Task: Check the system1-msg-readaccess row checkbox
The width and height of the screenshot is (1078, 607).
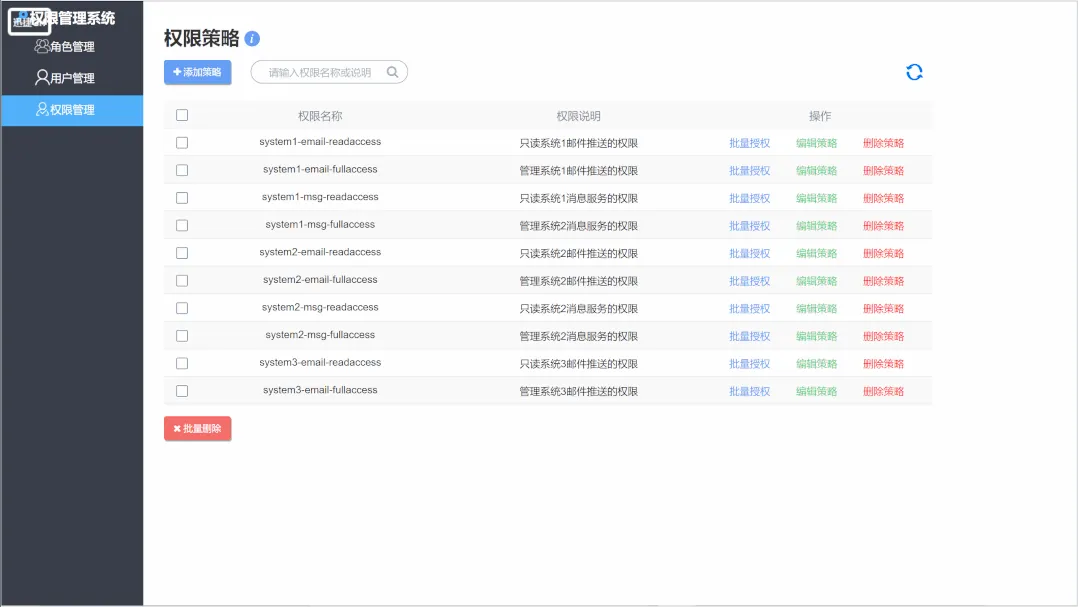Action: pyautogui.click(x=182, y=198)
